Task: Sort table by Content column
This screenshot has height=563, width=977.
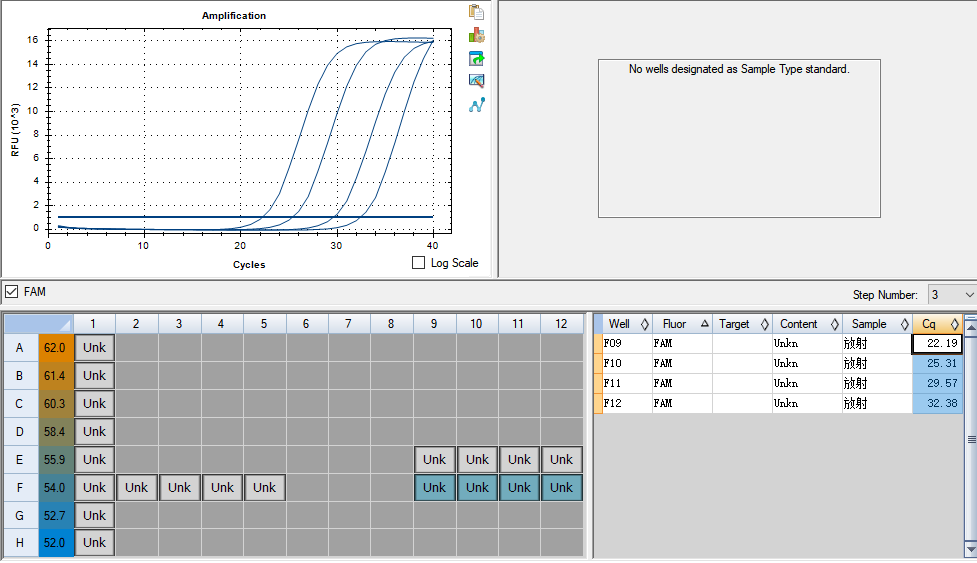Action: tap(808, 324)
